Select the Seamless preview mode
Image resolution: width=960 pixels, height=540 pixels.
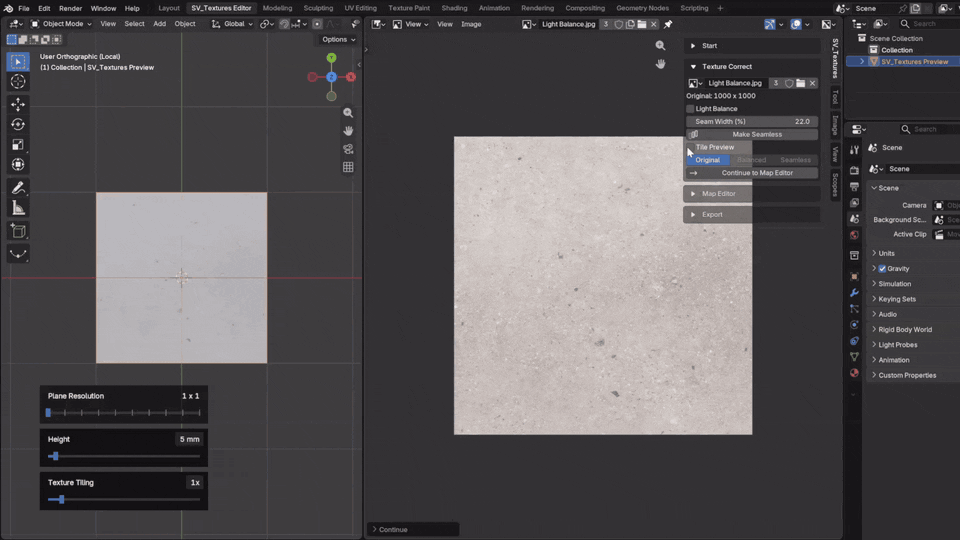point(795,160)
